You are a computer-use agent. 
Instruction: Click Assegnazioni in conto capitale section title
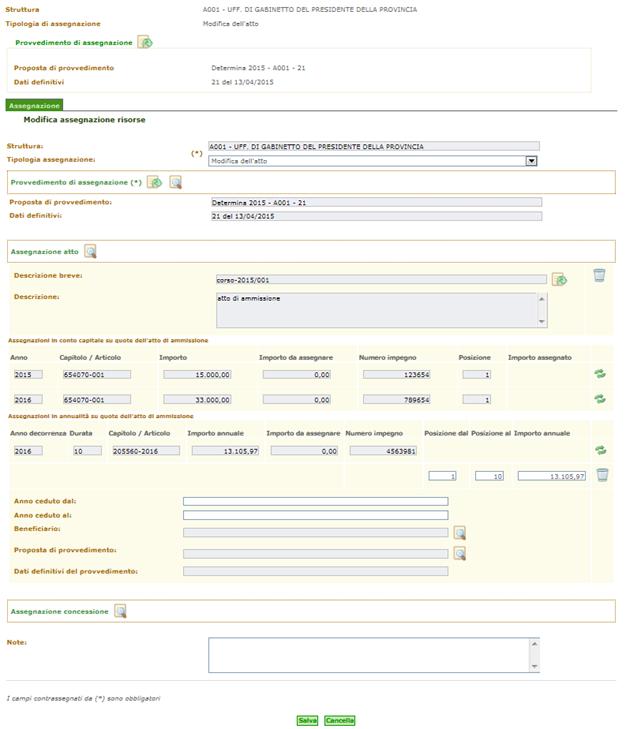pyautogui.click(x=108, y=340)
